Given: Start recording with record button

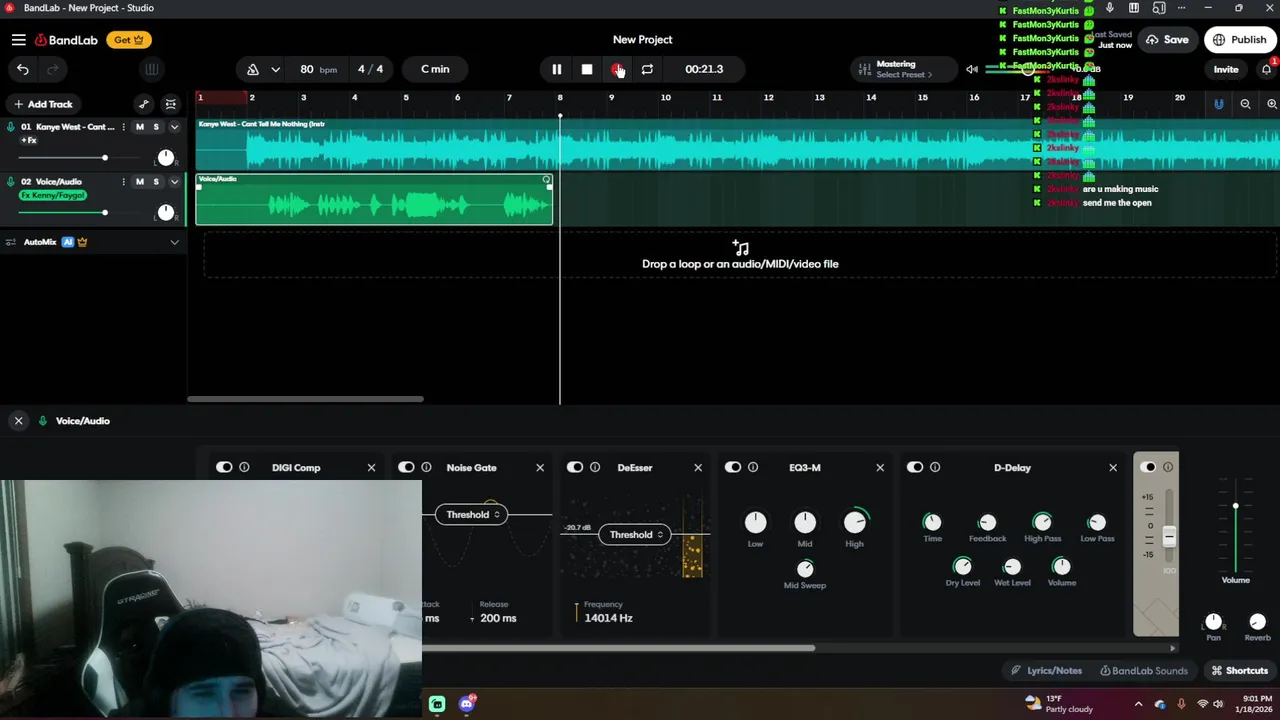Looking at the screenshot, I should (617, 69).
